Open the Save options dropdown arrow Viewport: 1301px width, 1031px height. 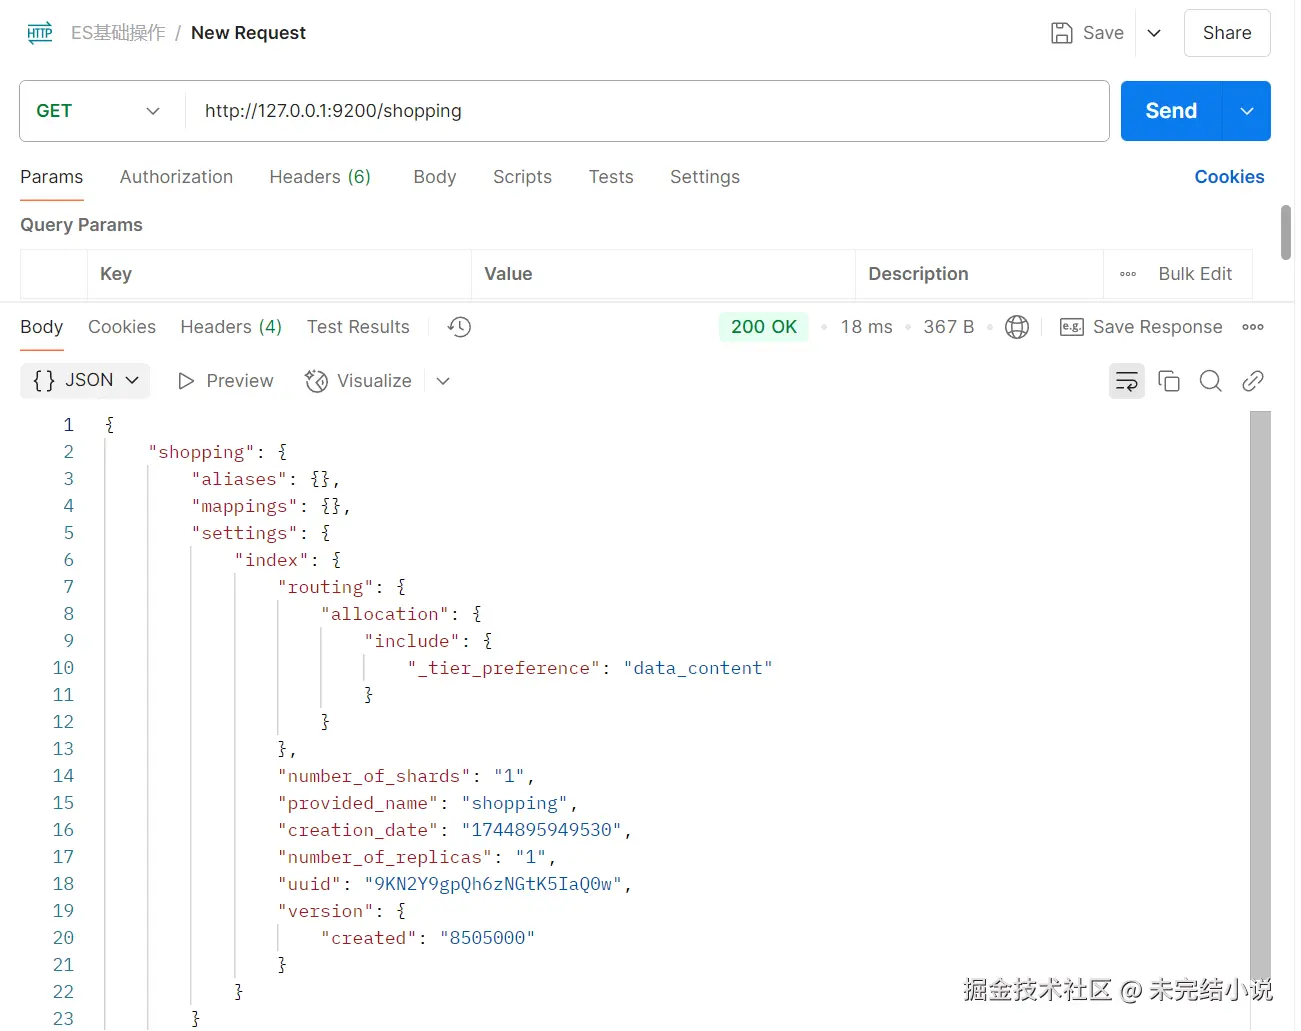click(1154, 33)
